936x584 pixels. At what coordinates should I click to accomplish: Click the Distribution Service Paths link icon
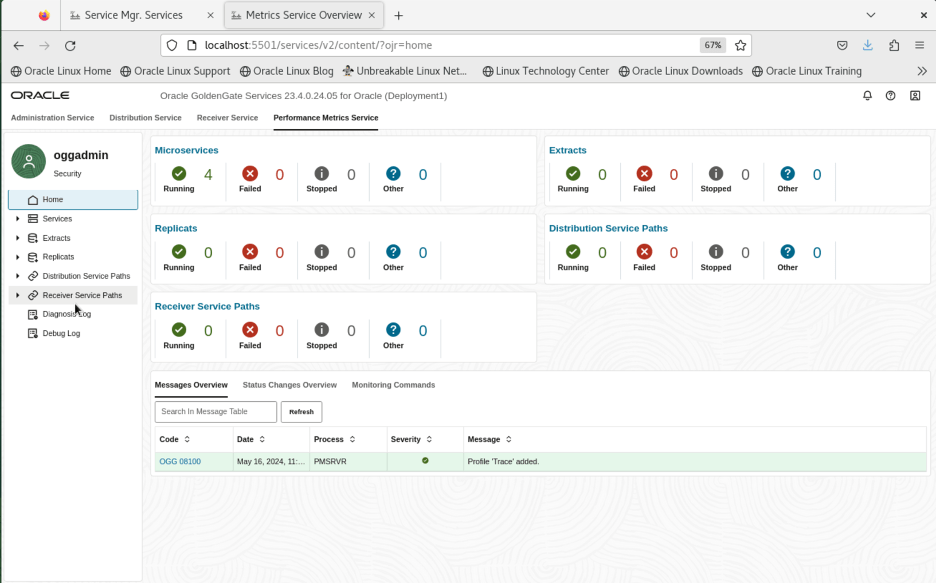pos(33,276)
